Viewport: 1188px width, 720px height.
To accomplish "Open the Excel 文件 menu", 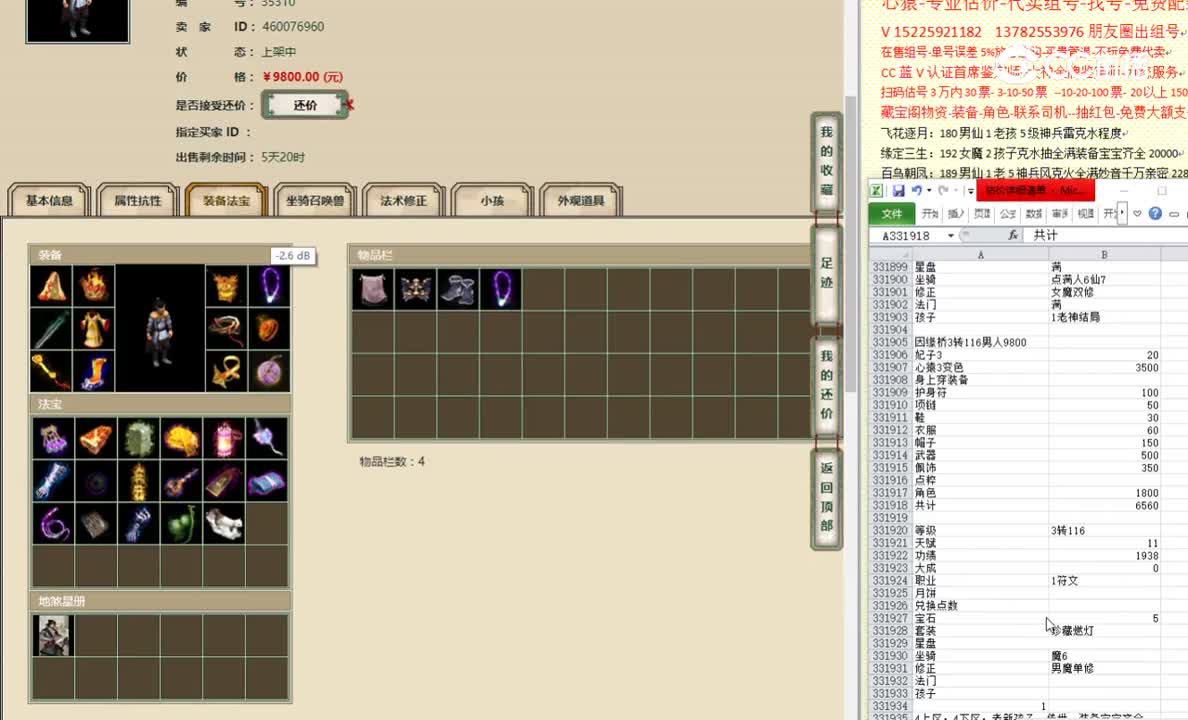I will tap(893, 213).
